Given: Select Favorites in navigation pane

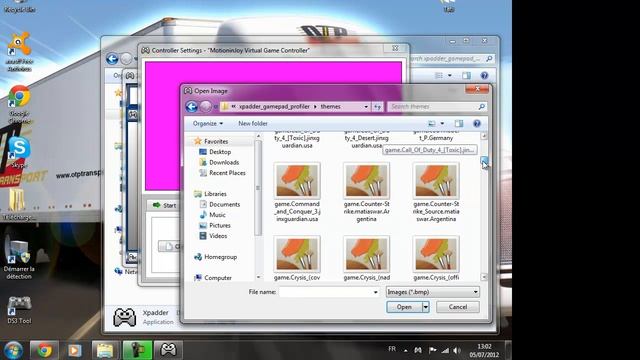Looking at the screenshot, I should (216, 141).
